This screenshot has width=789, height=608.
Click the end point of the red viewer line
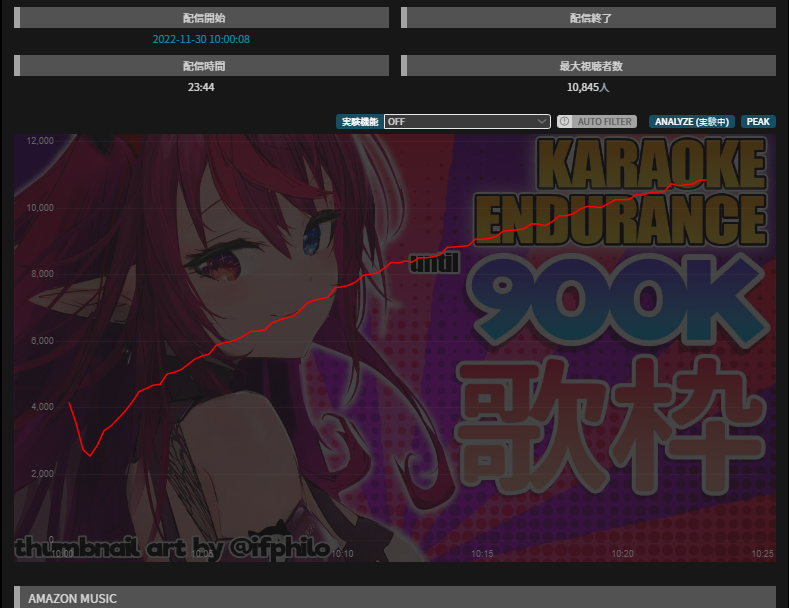[706, 180]
